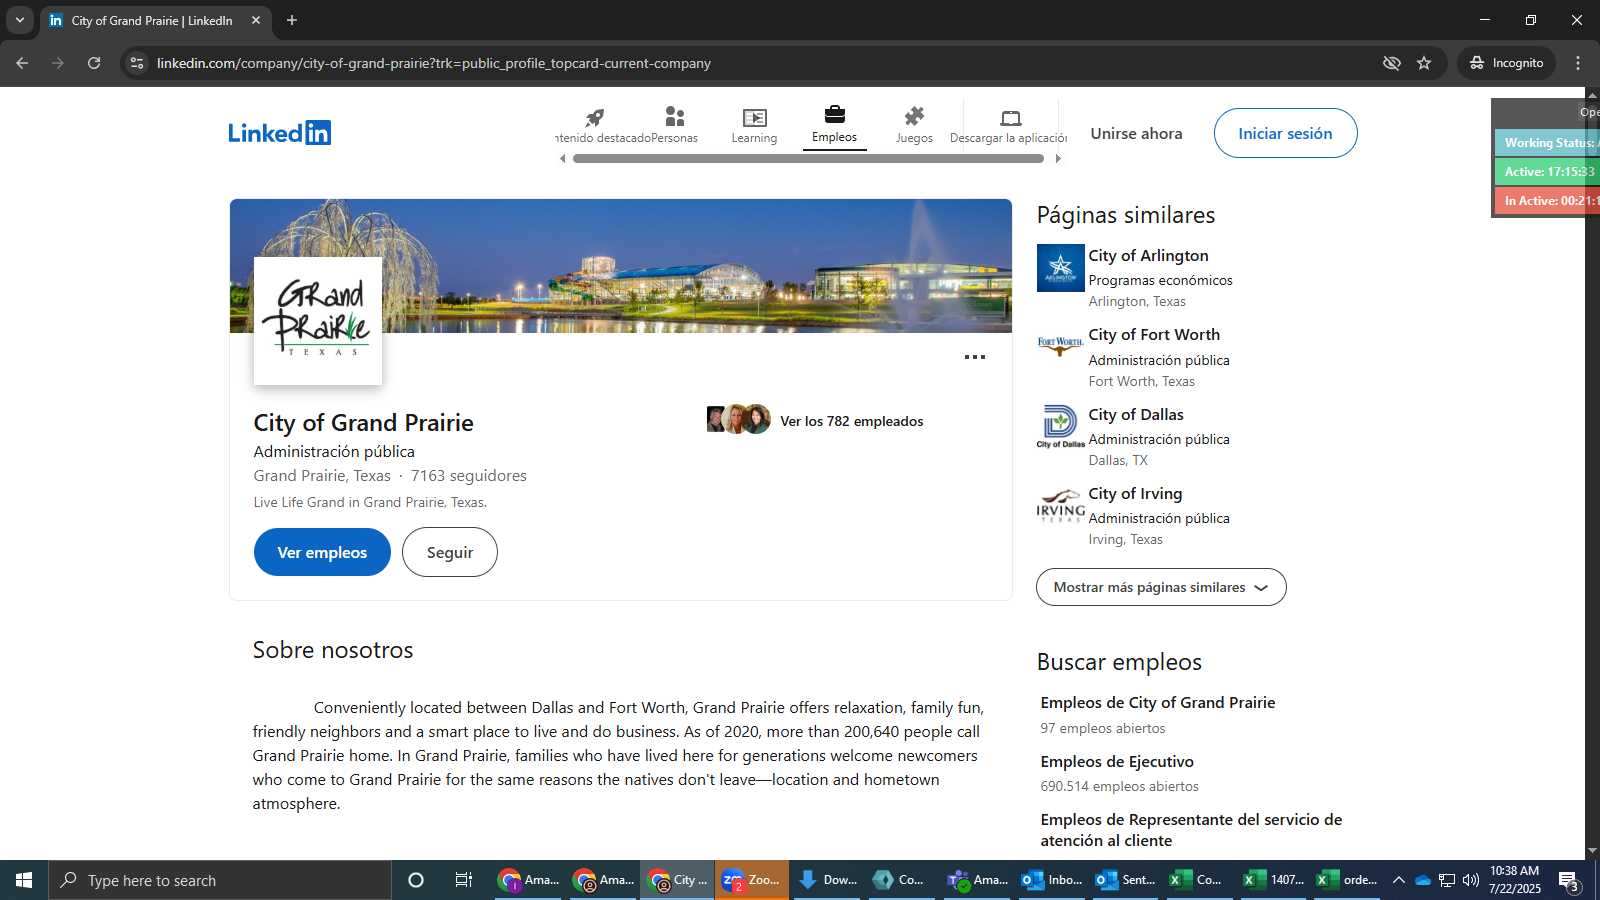Click the Working Status widget
1600x900 pixels.
1546,143
